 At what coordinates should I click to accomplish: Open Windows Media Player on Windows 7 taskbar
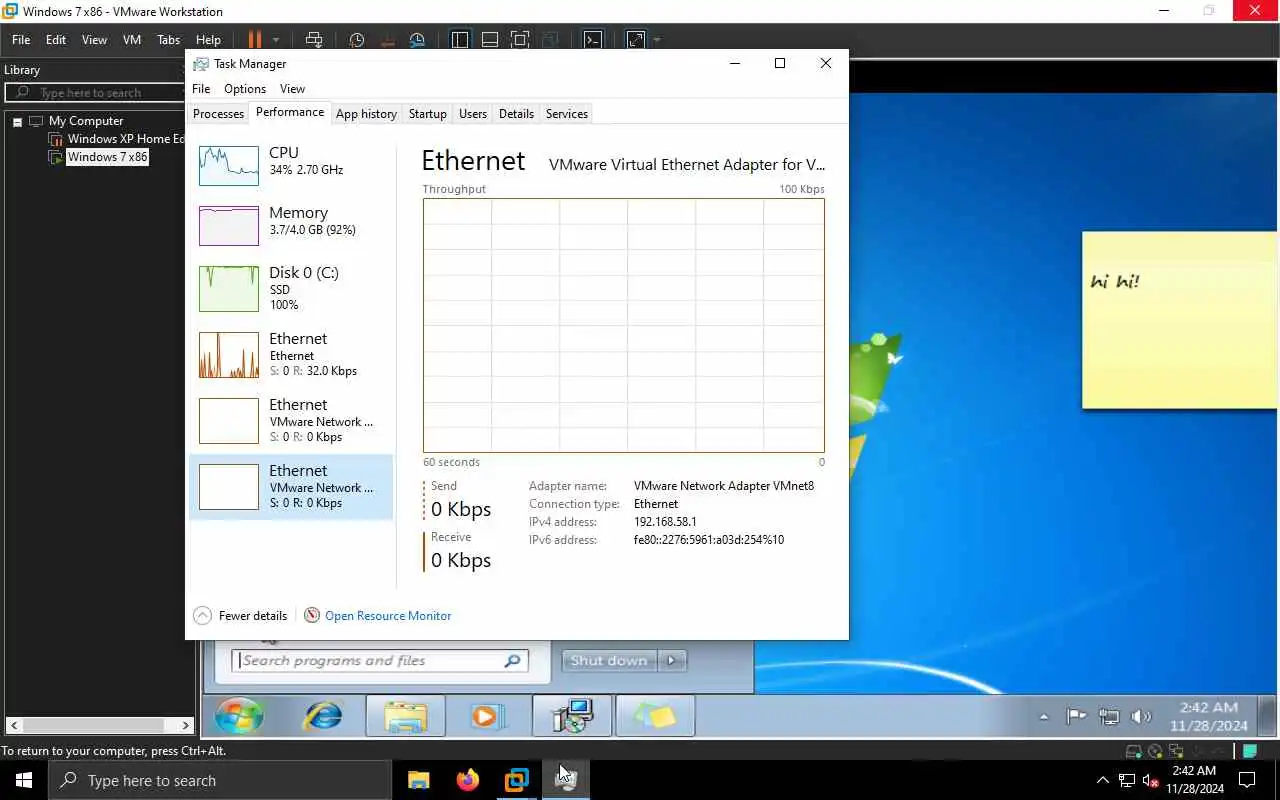point(487,717)
